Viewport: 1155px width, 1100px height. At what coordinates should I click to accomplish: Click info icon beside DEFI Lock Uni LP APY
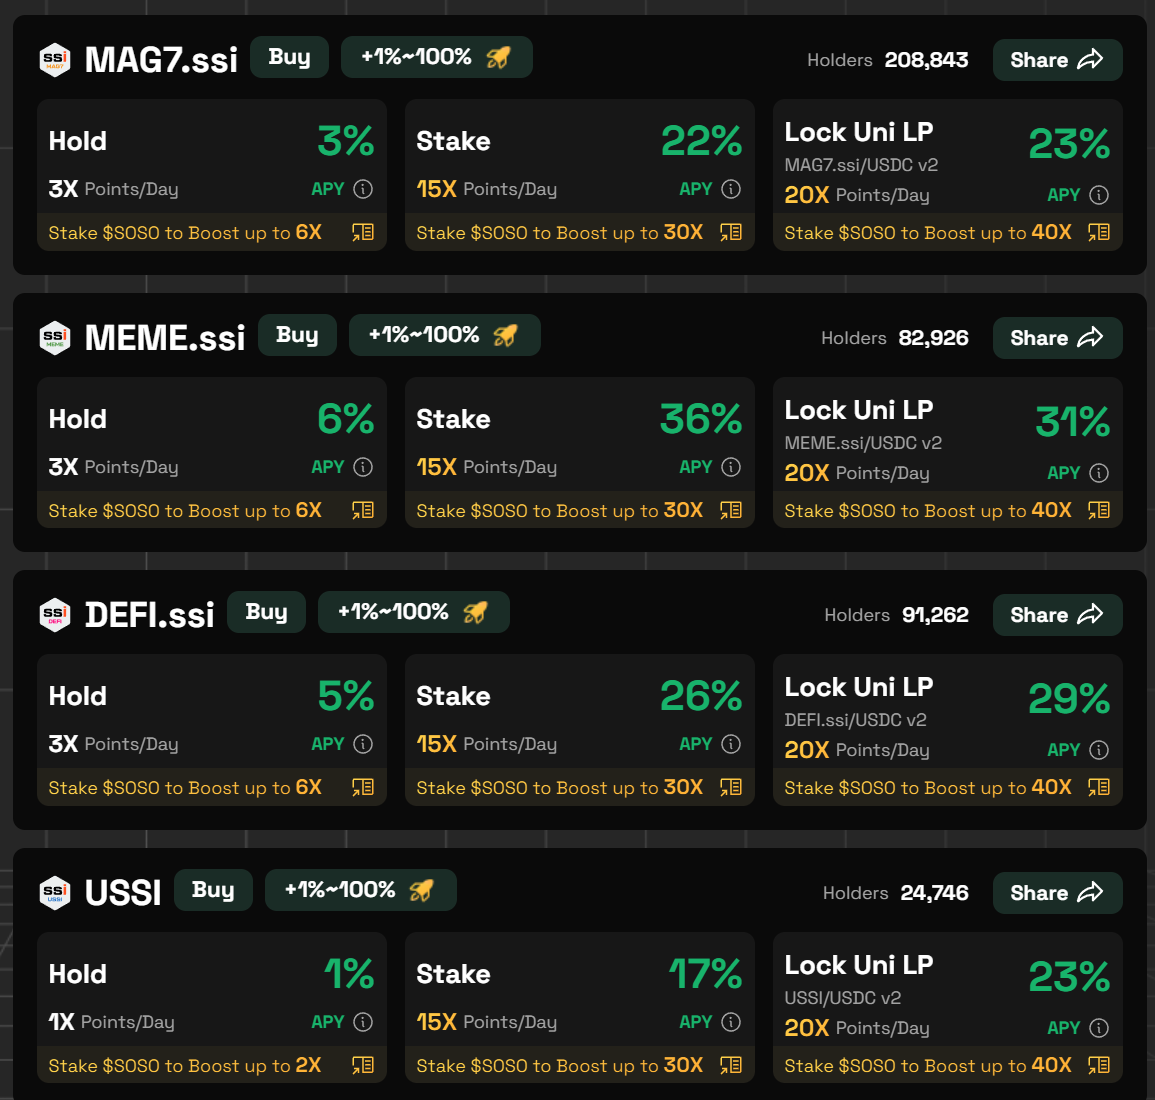click(x=1099, y=750)
